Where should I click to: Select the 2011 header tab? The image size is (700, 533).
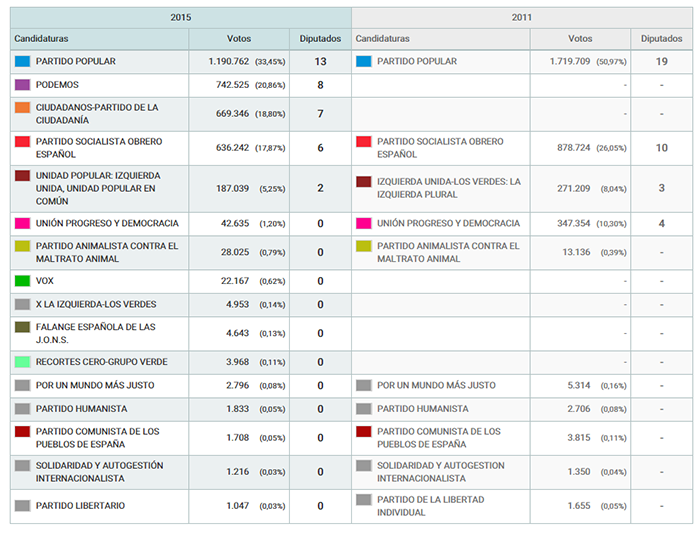[524, 17]
